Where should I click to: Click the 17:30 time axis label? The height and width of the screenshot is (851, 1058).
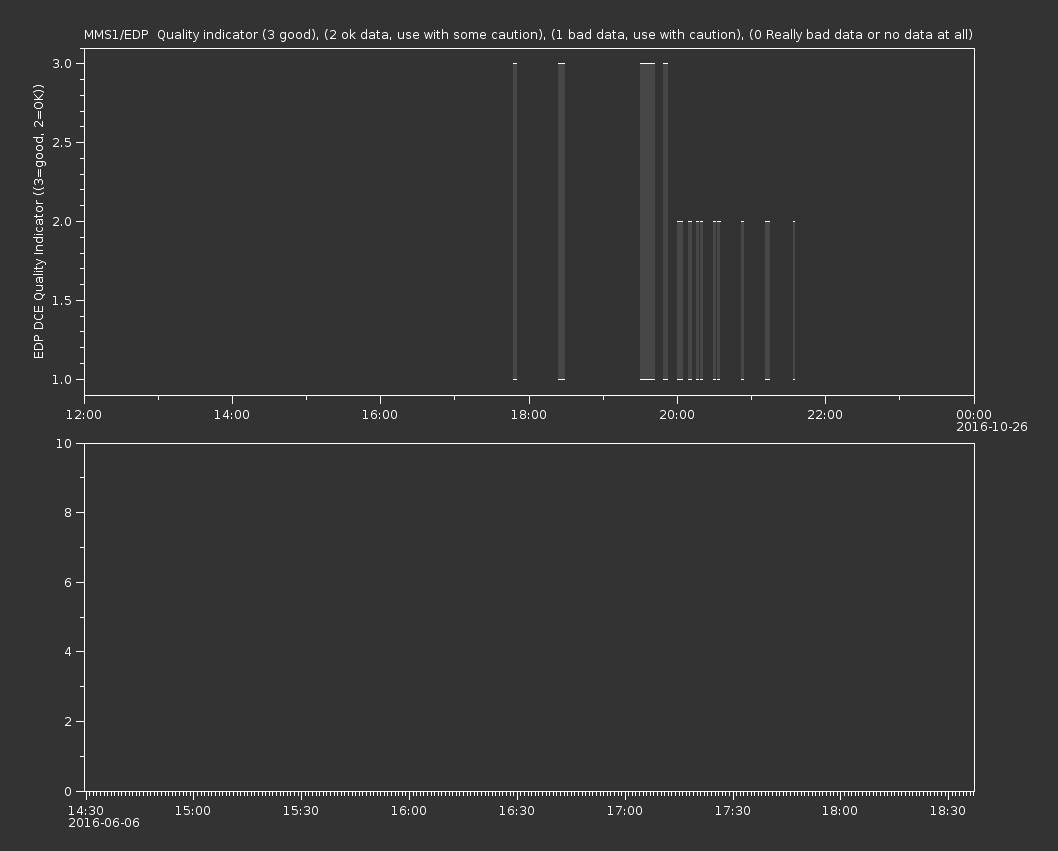pos(733,811)
